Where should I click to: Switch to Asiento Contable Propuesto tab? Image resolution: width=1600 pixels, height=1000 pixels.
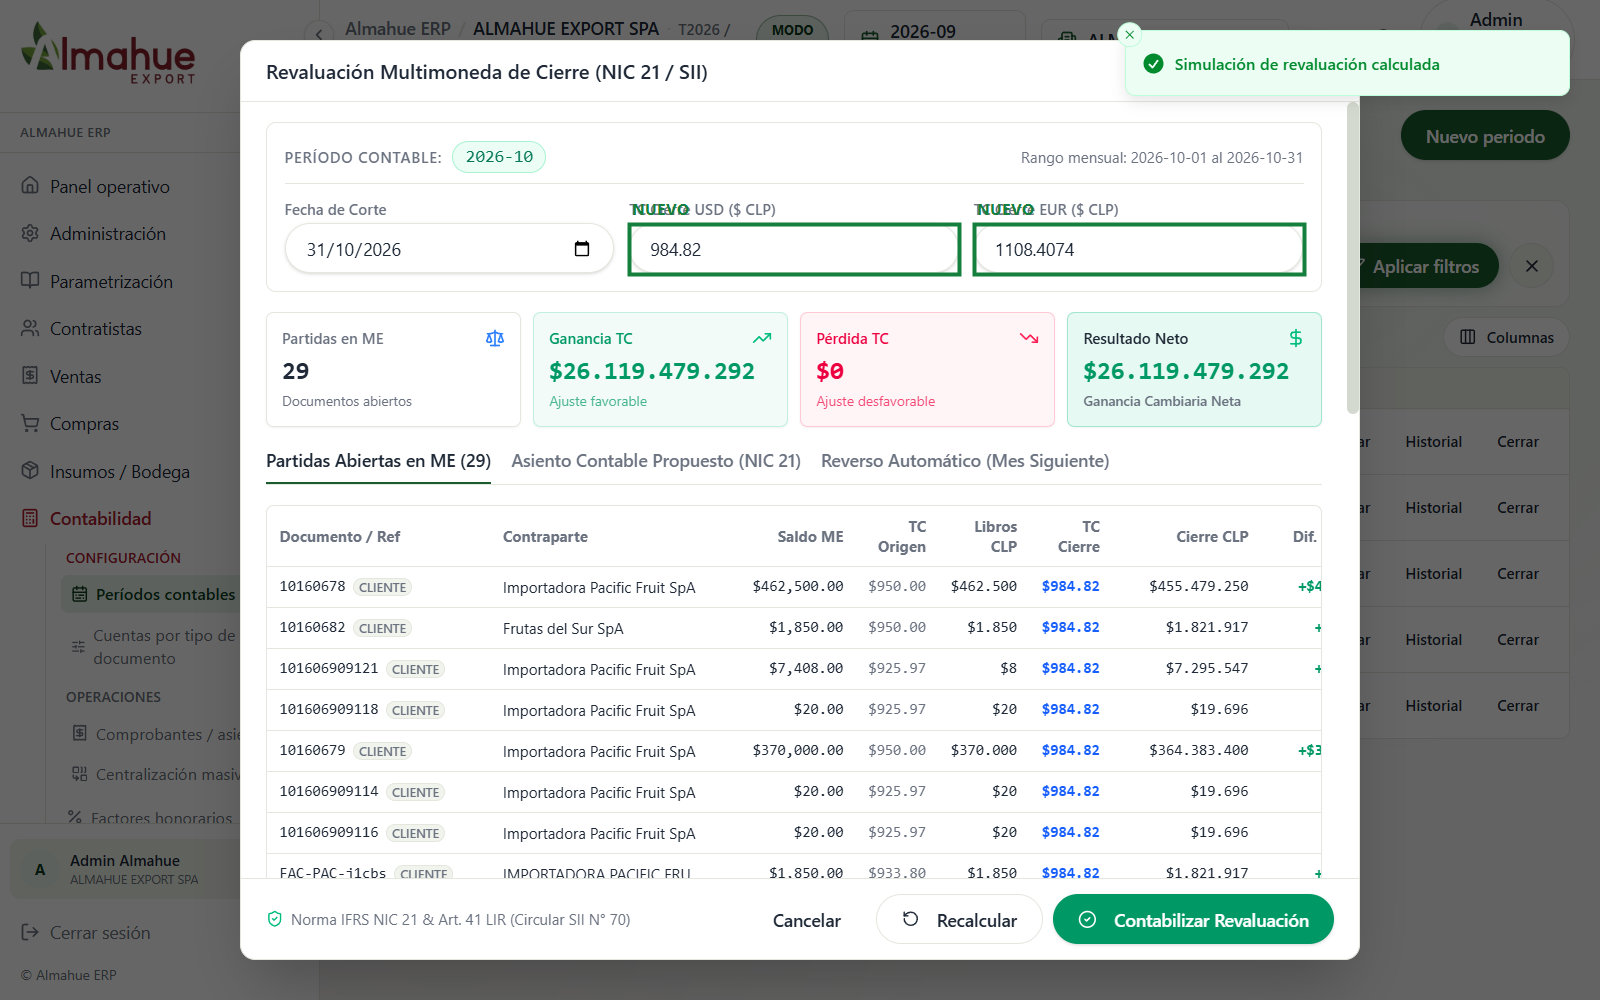tap(656, 461)
